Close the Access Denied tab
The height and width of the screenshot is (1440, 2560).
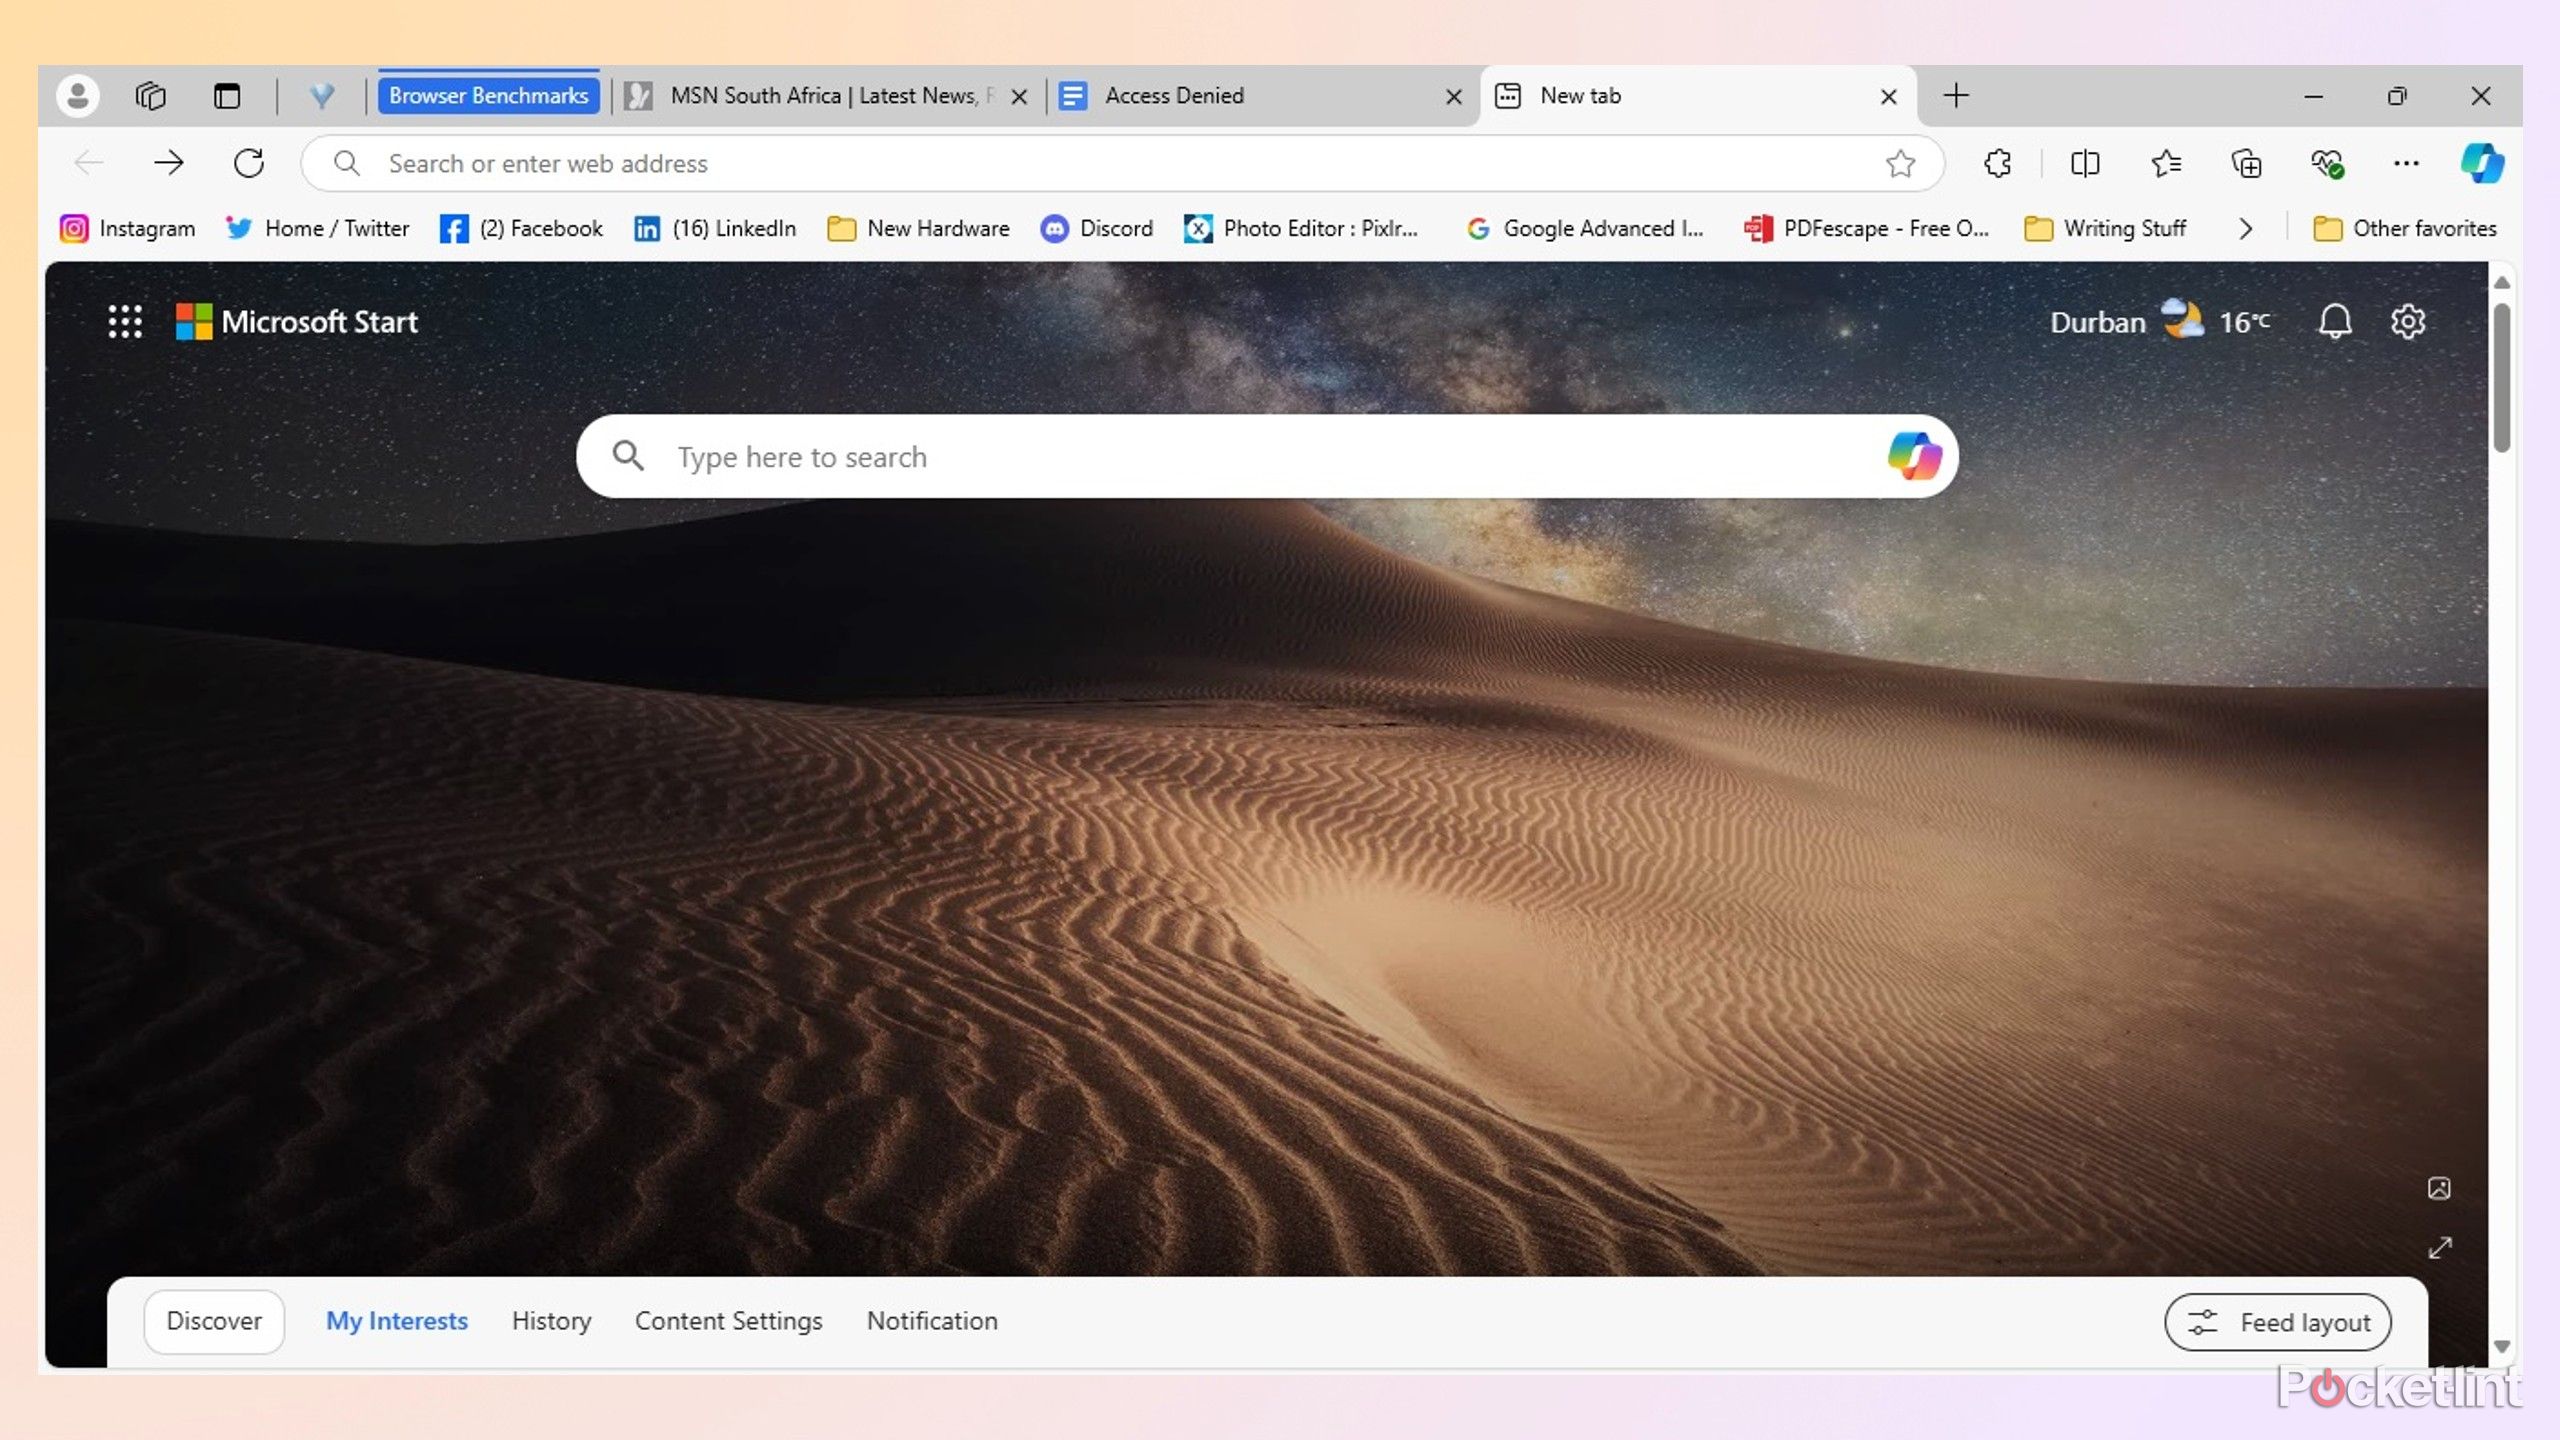pos(1454,96)
